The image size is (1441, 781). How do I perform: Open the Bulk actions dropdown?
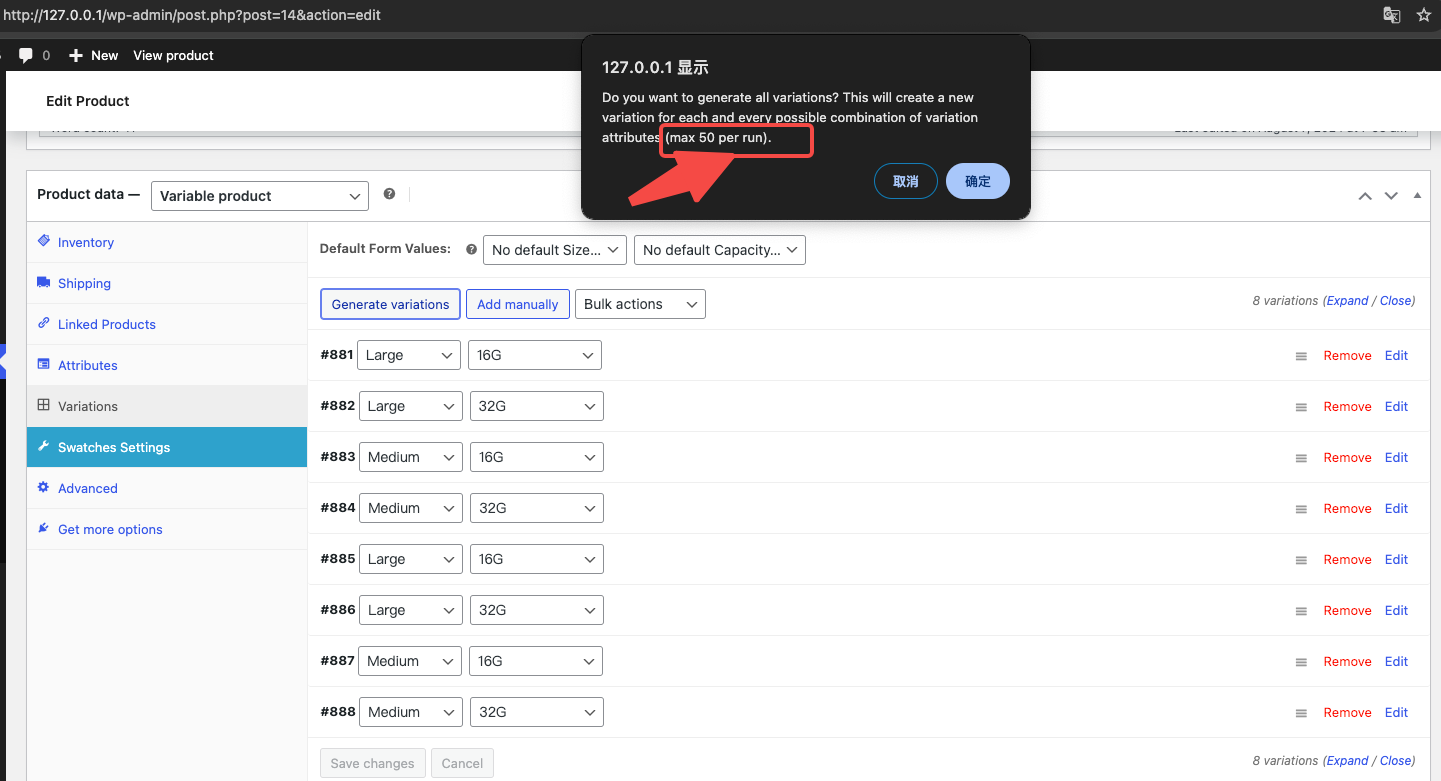(640, 304)
